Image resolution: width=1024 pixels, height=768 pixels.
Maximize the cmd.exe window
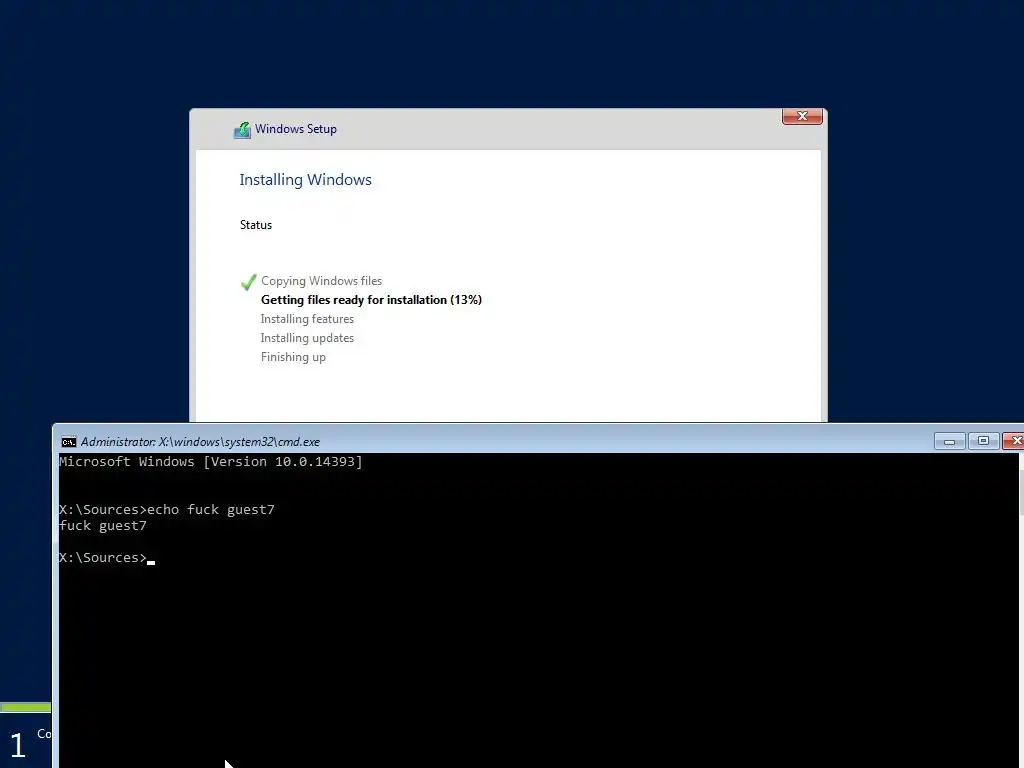coord(983,441)
